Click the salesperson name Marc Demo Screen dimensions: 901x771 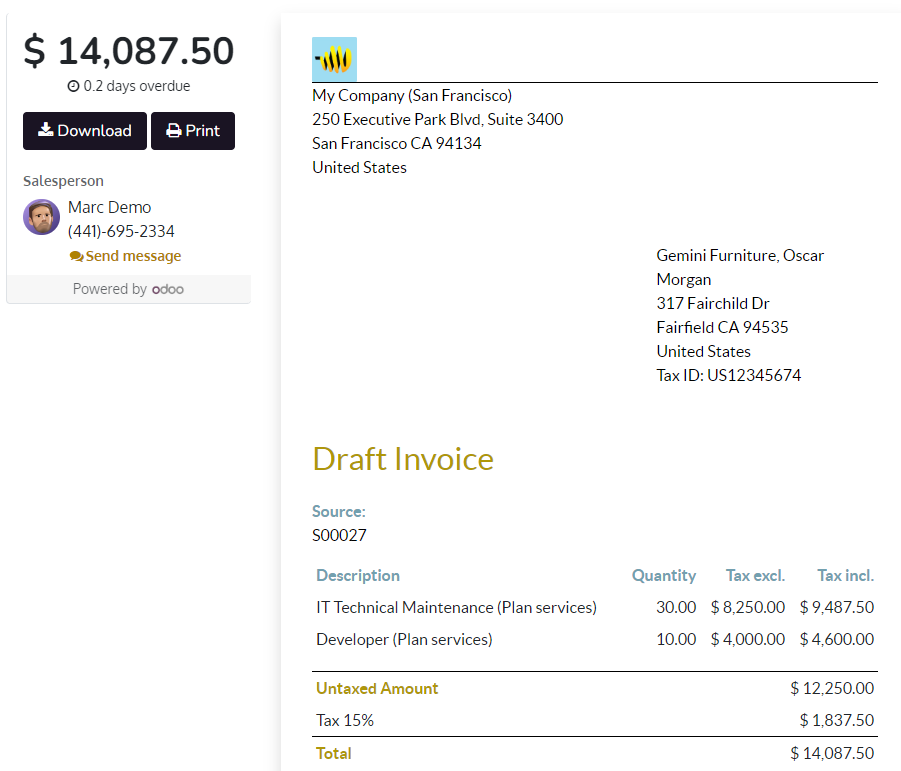(x=109, y=207)
